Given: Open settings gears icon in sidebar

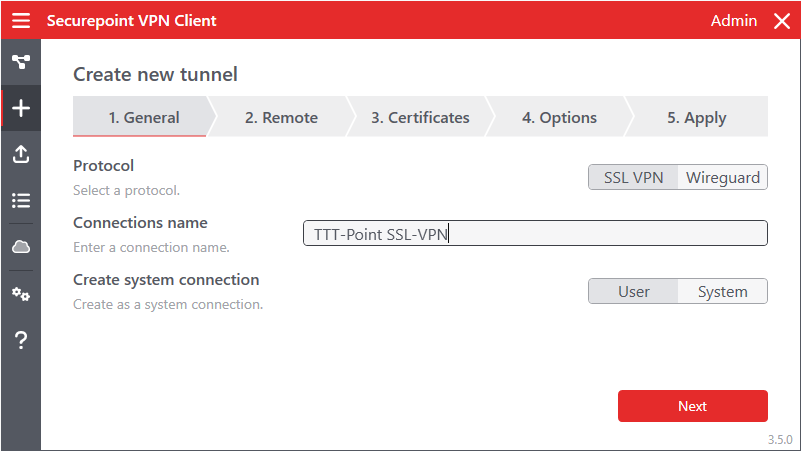Looking at the screenshot, I should point(20,294).
